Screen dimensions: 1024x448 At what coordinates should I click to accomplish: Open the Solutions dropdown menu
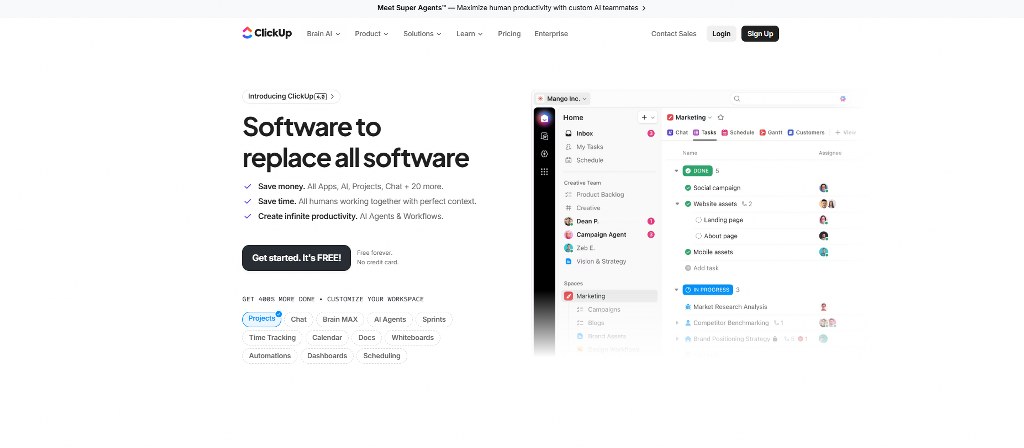[x=422, y=33]
